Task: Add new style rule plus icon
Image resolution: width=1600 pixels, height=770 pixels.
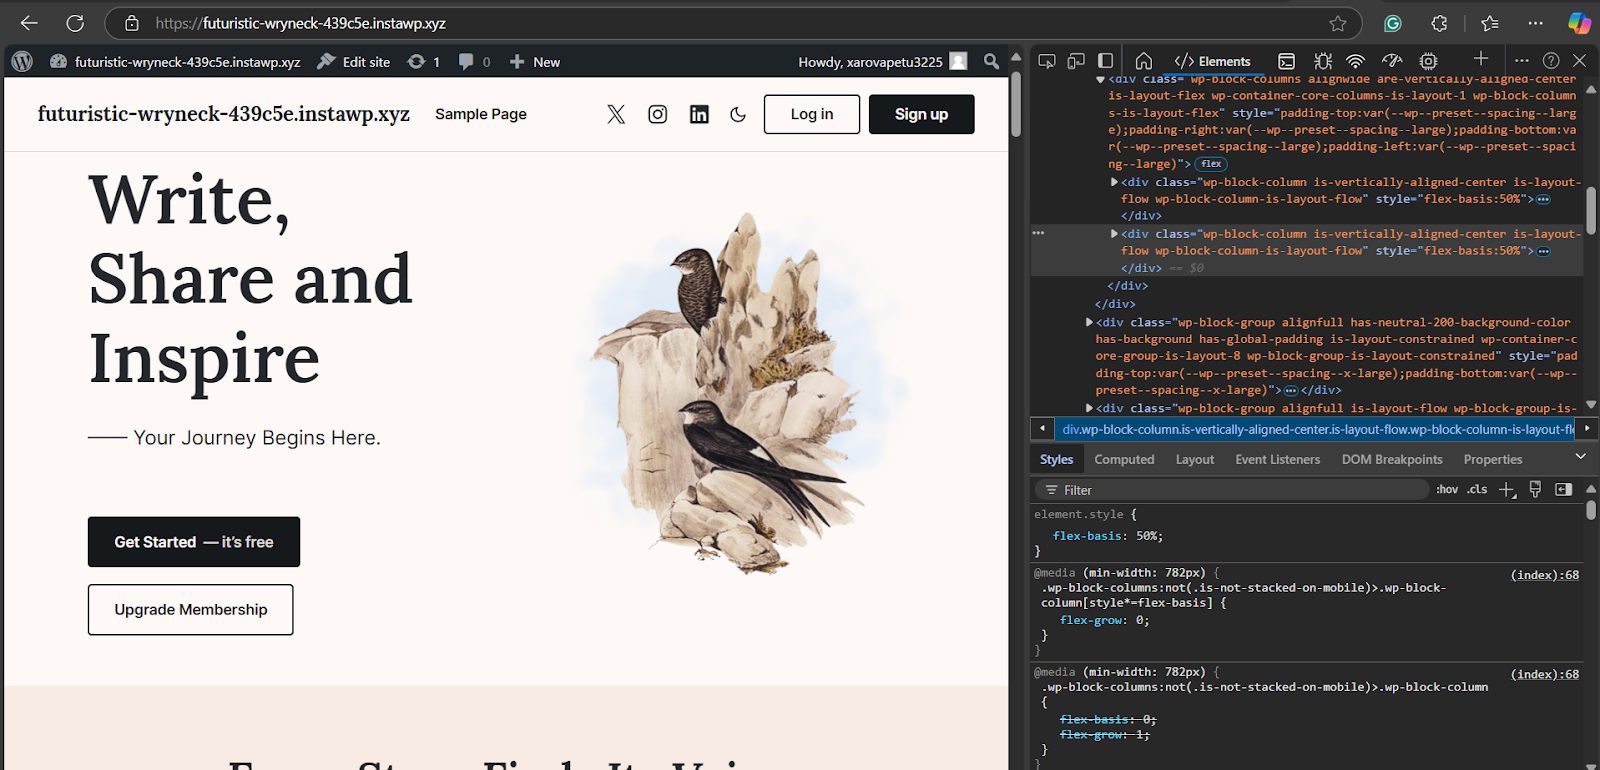Action: (x=1507, y=490)
